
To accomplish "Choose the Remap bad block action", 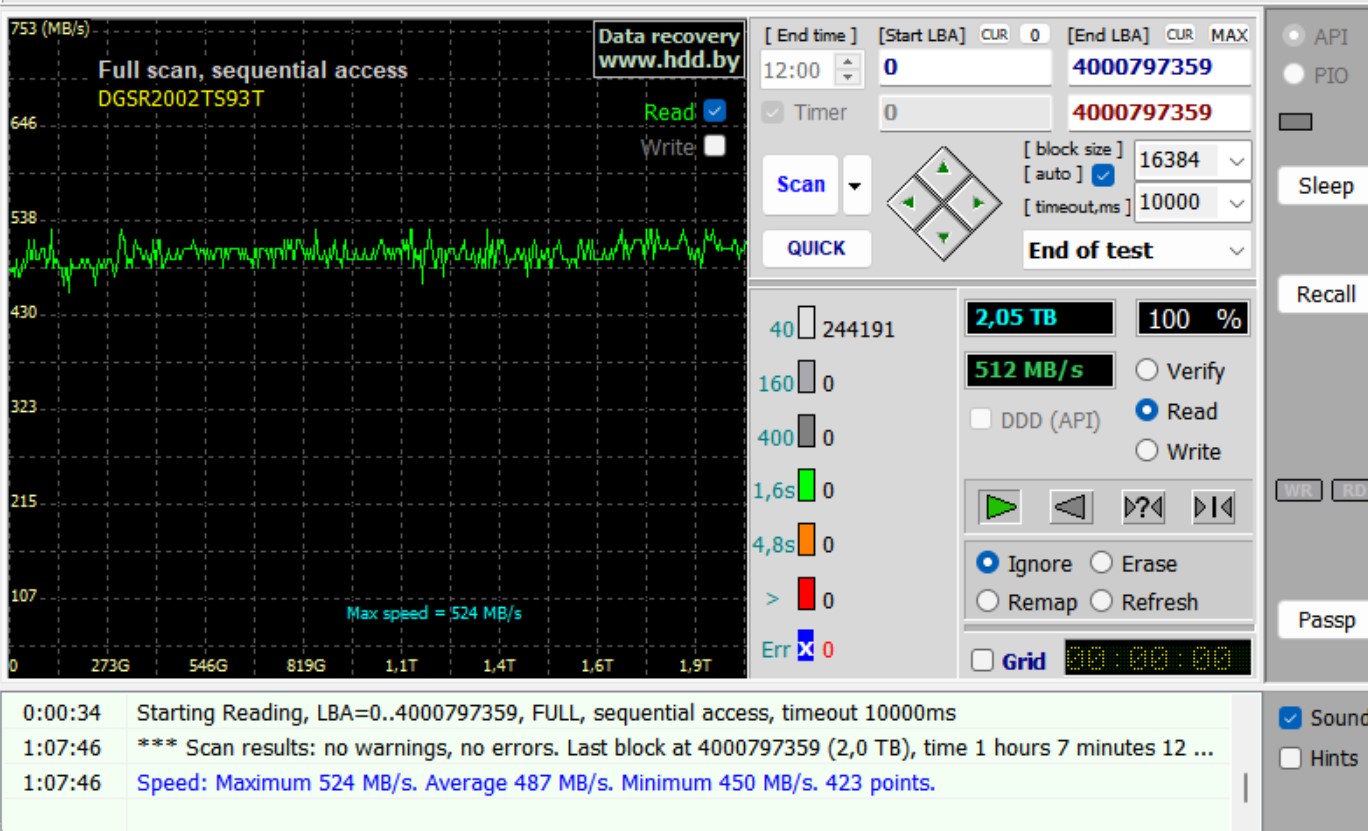I will tap(988, 602).
